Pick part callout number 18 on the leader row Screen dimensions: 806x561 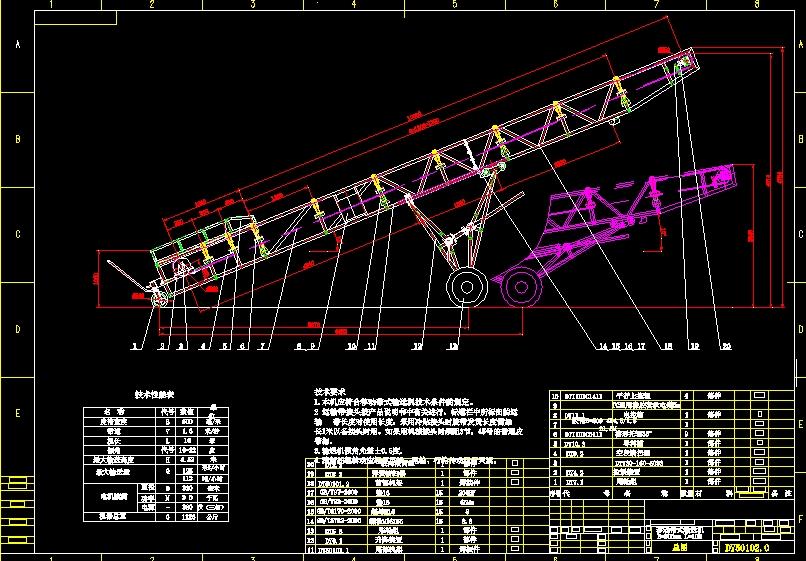(x=667, y=347)
